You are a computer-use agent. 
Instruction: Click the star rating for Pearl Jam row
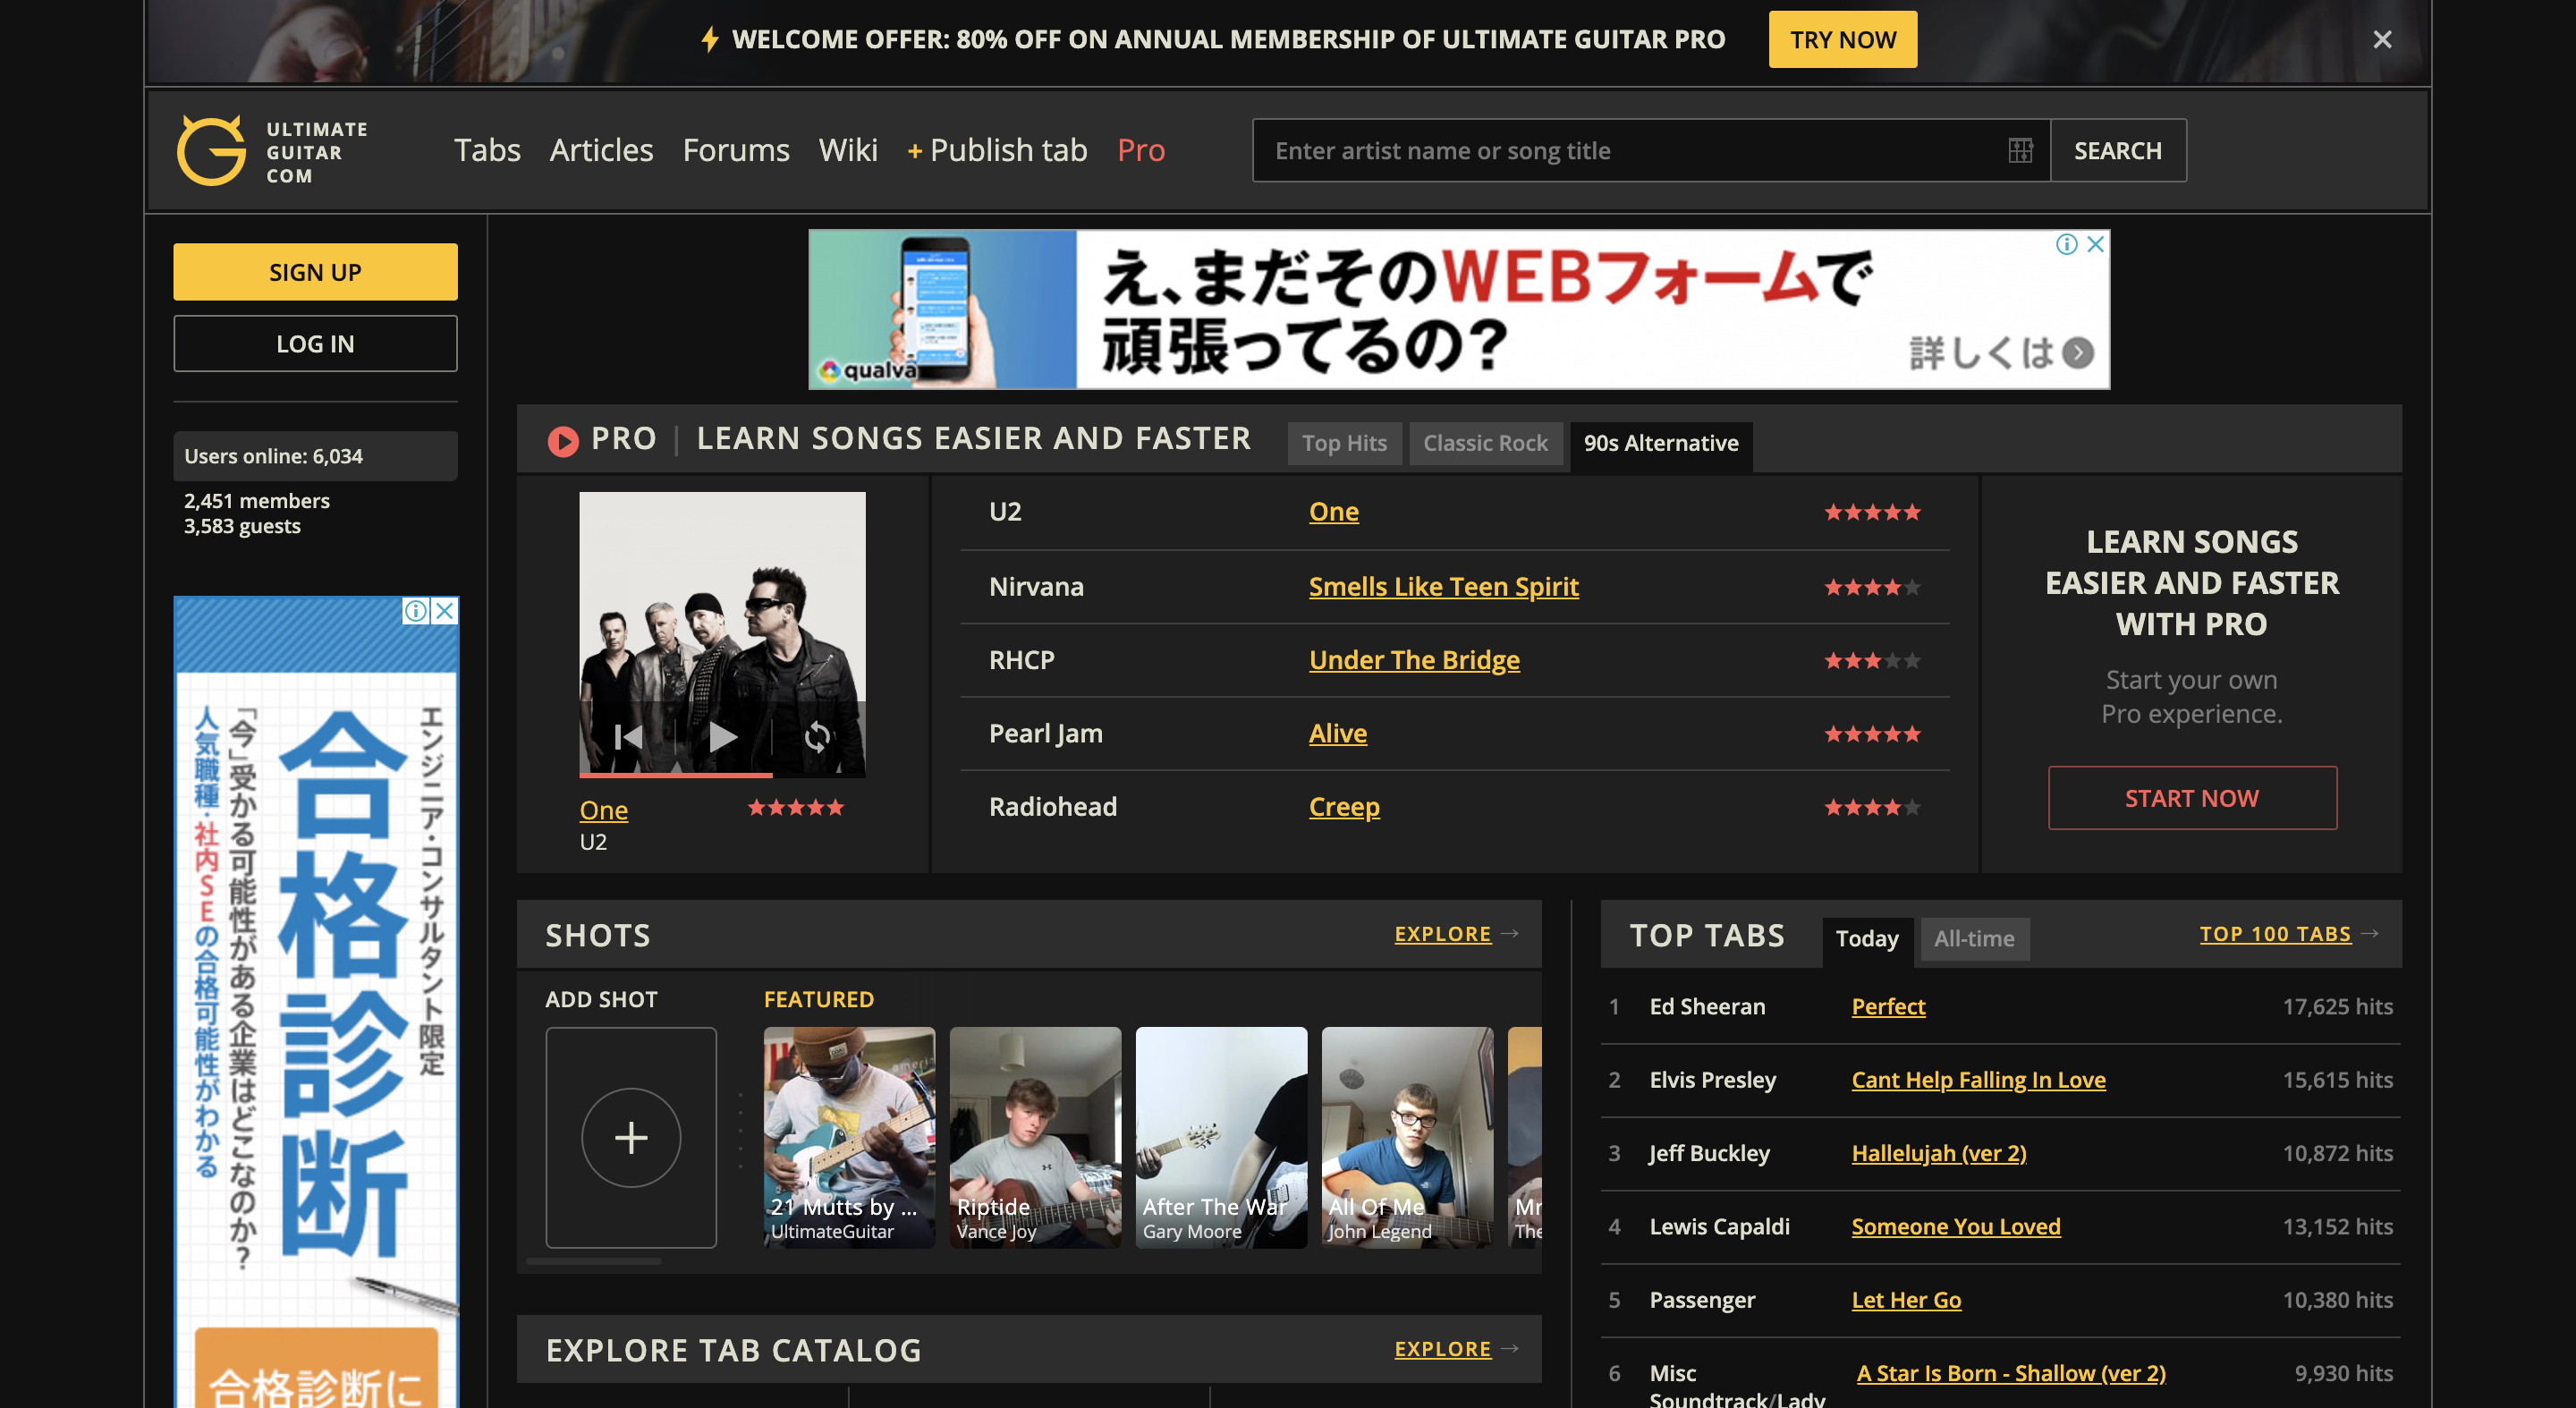coord(1872,734)
